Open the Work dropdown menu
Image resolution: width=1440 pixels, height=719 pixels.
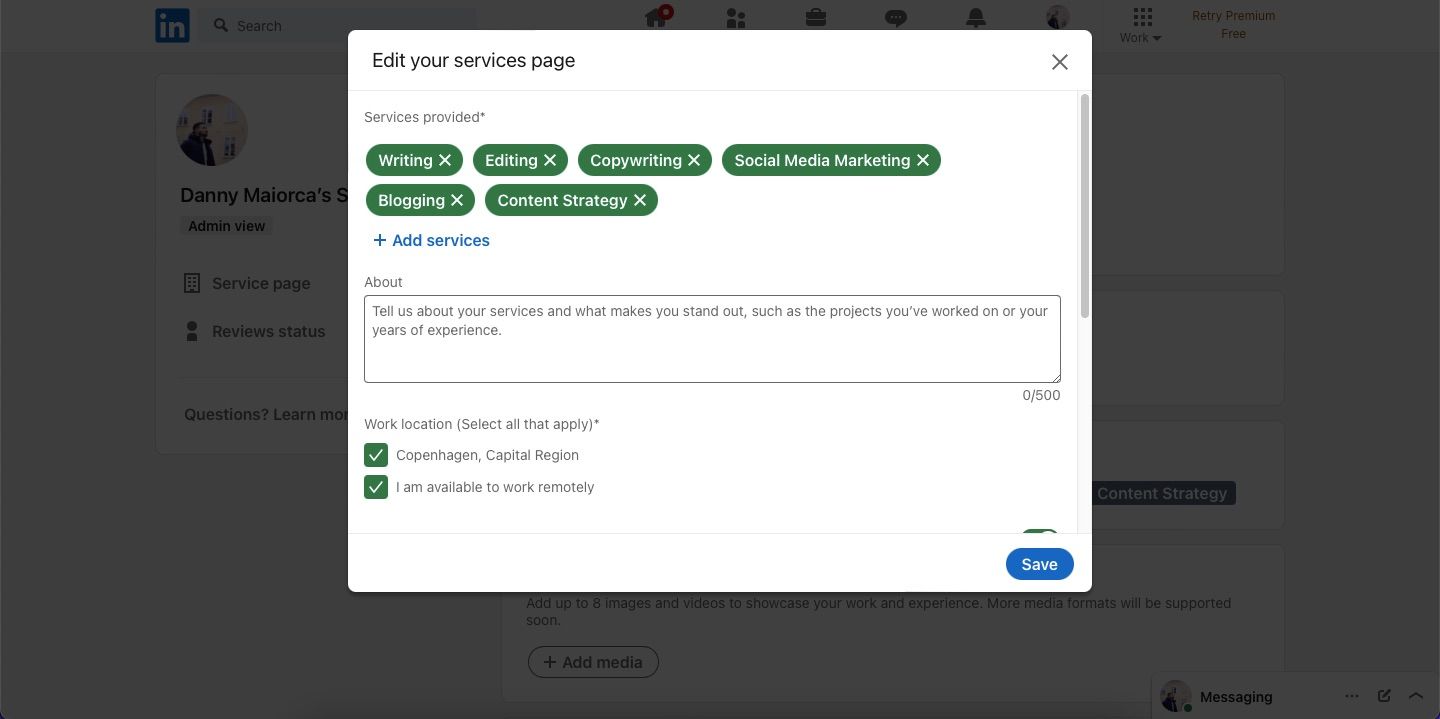(x=1140, y=30)
